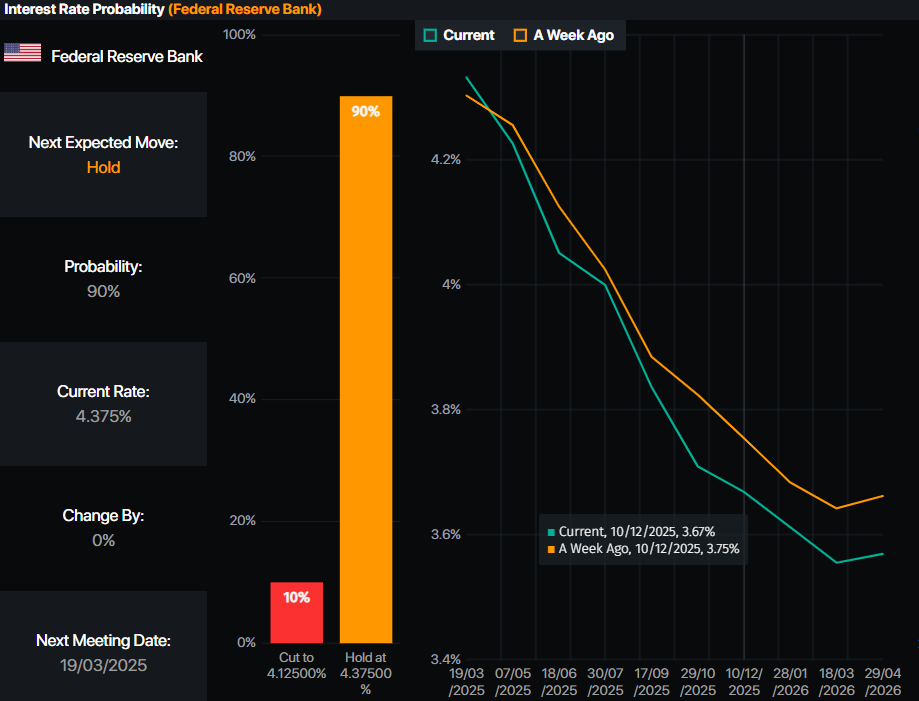
Task: Click the Change By 0% panel
Action: click(x=103, y=528)
